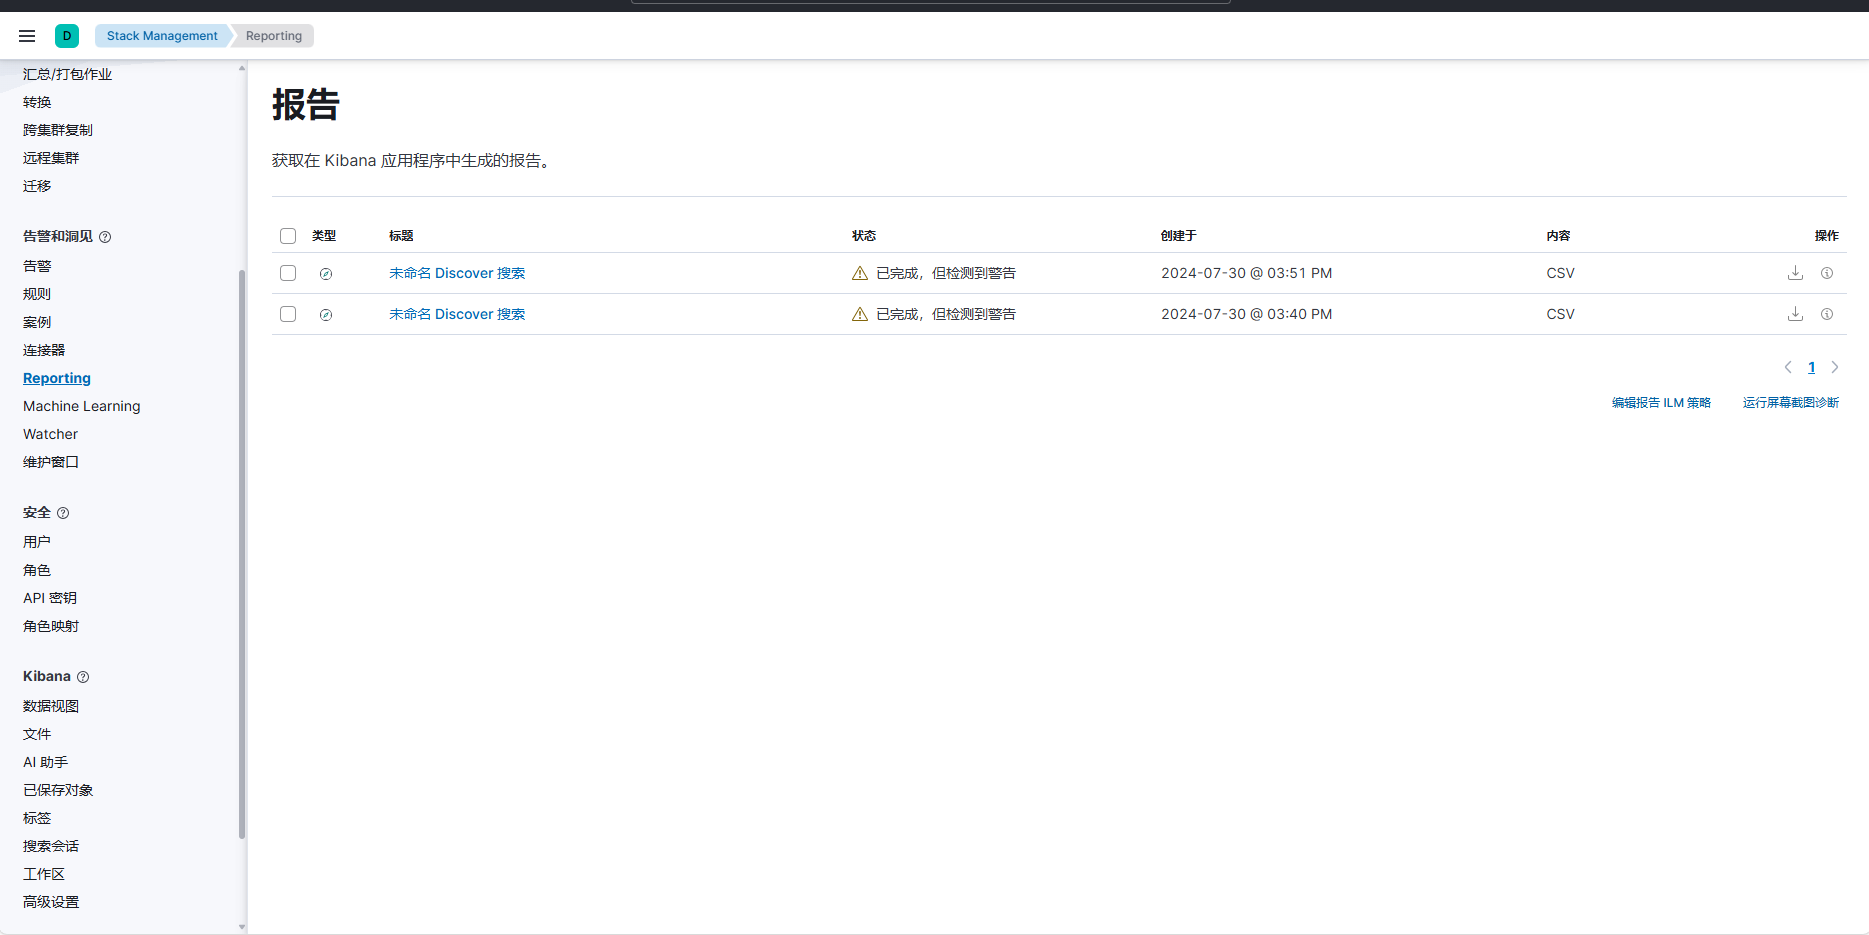Open 角色映射 in sidebar
This screenshot has width=1869, height=935.
[51, 626]
